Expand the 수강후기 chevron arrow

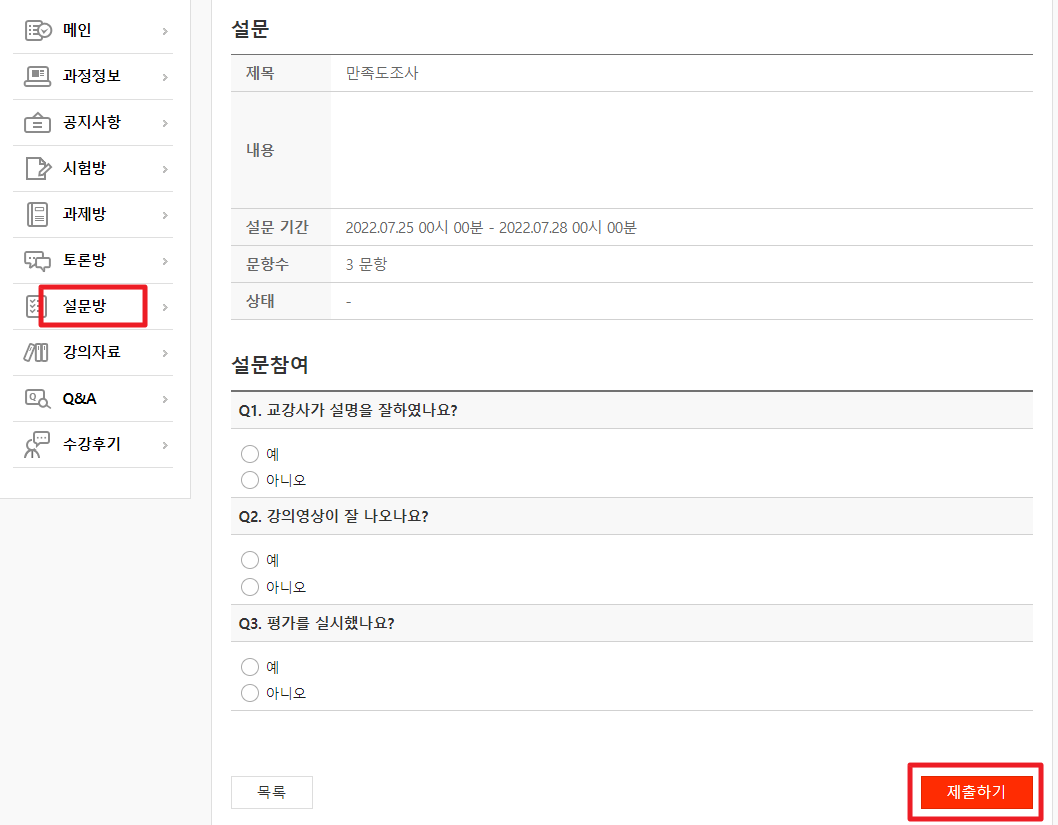165,445
